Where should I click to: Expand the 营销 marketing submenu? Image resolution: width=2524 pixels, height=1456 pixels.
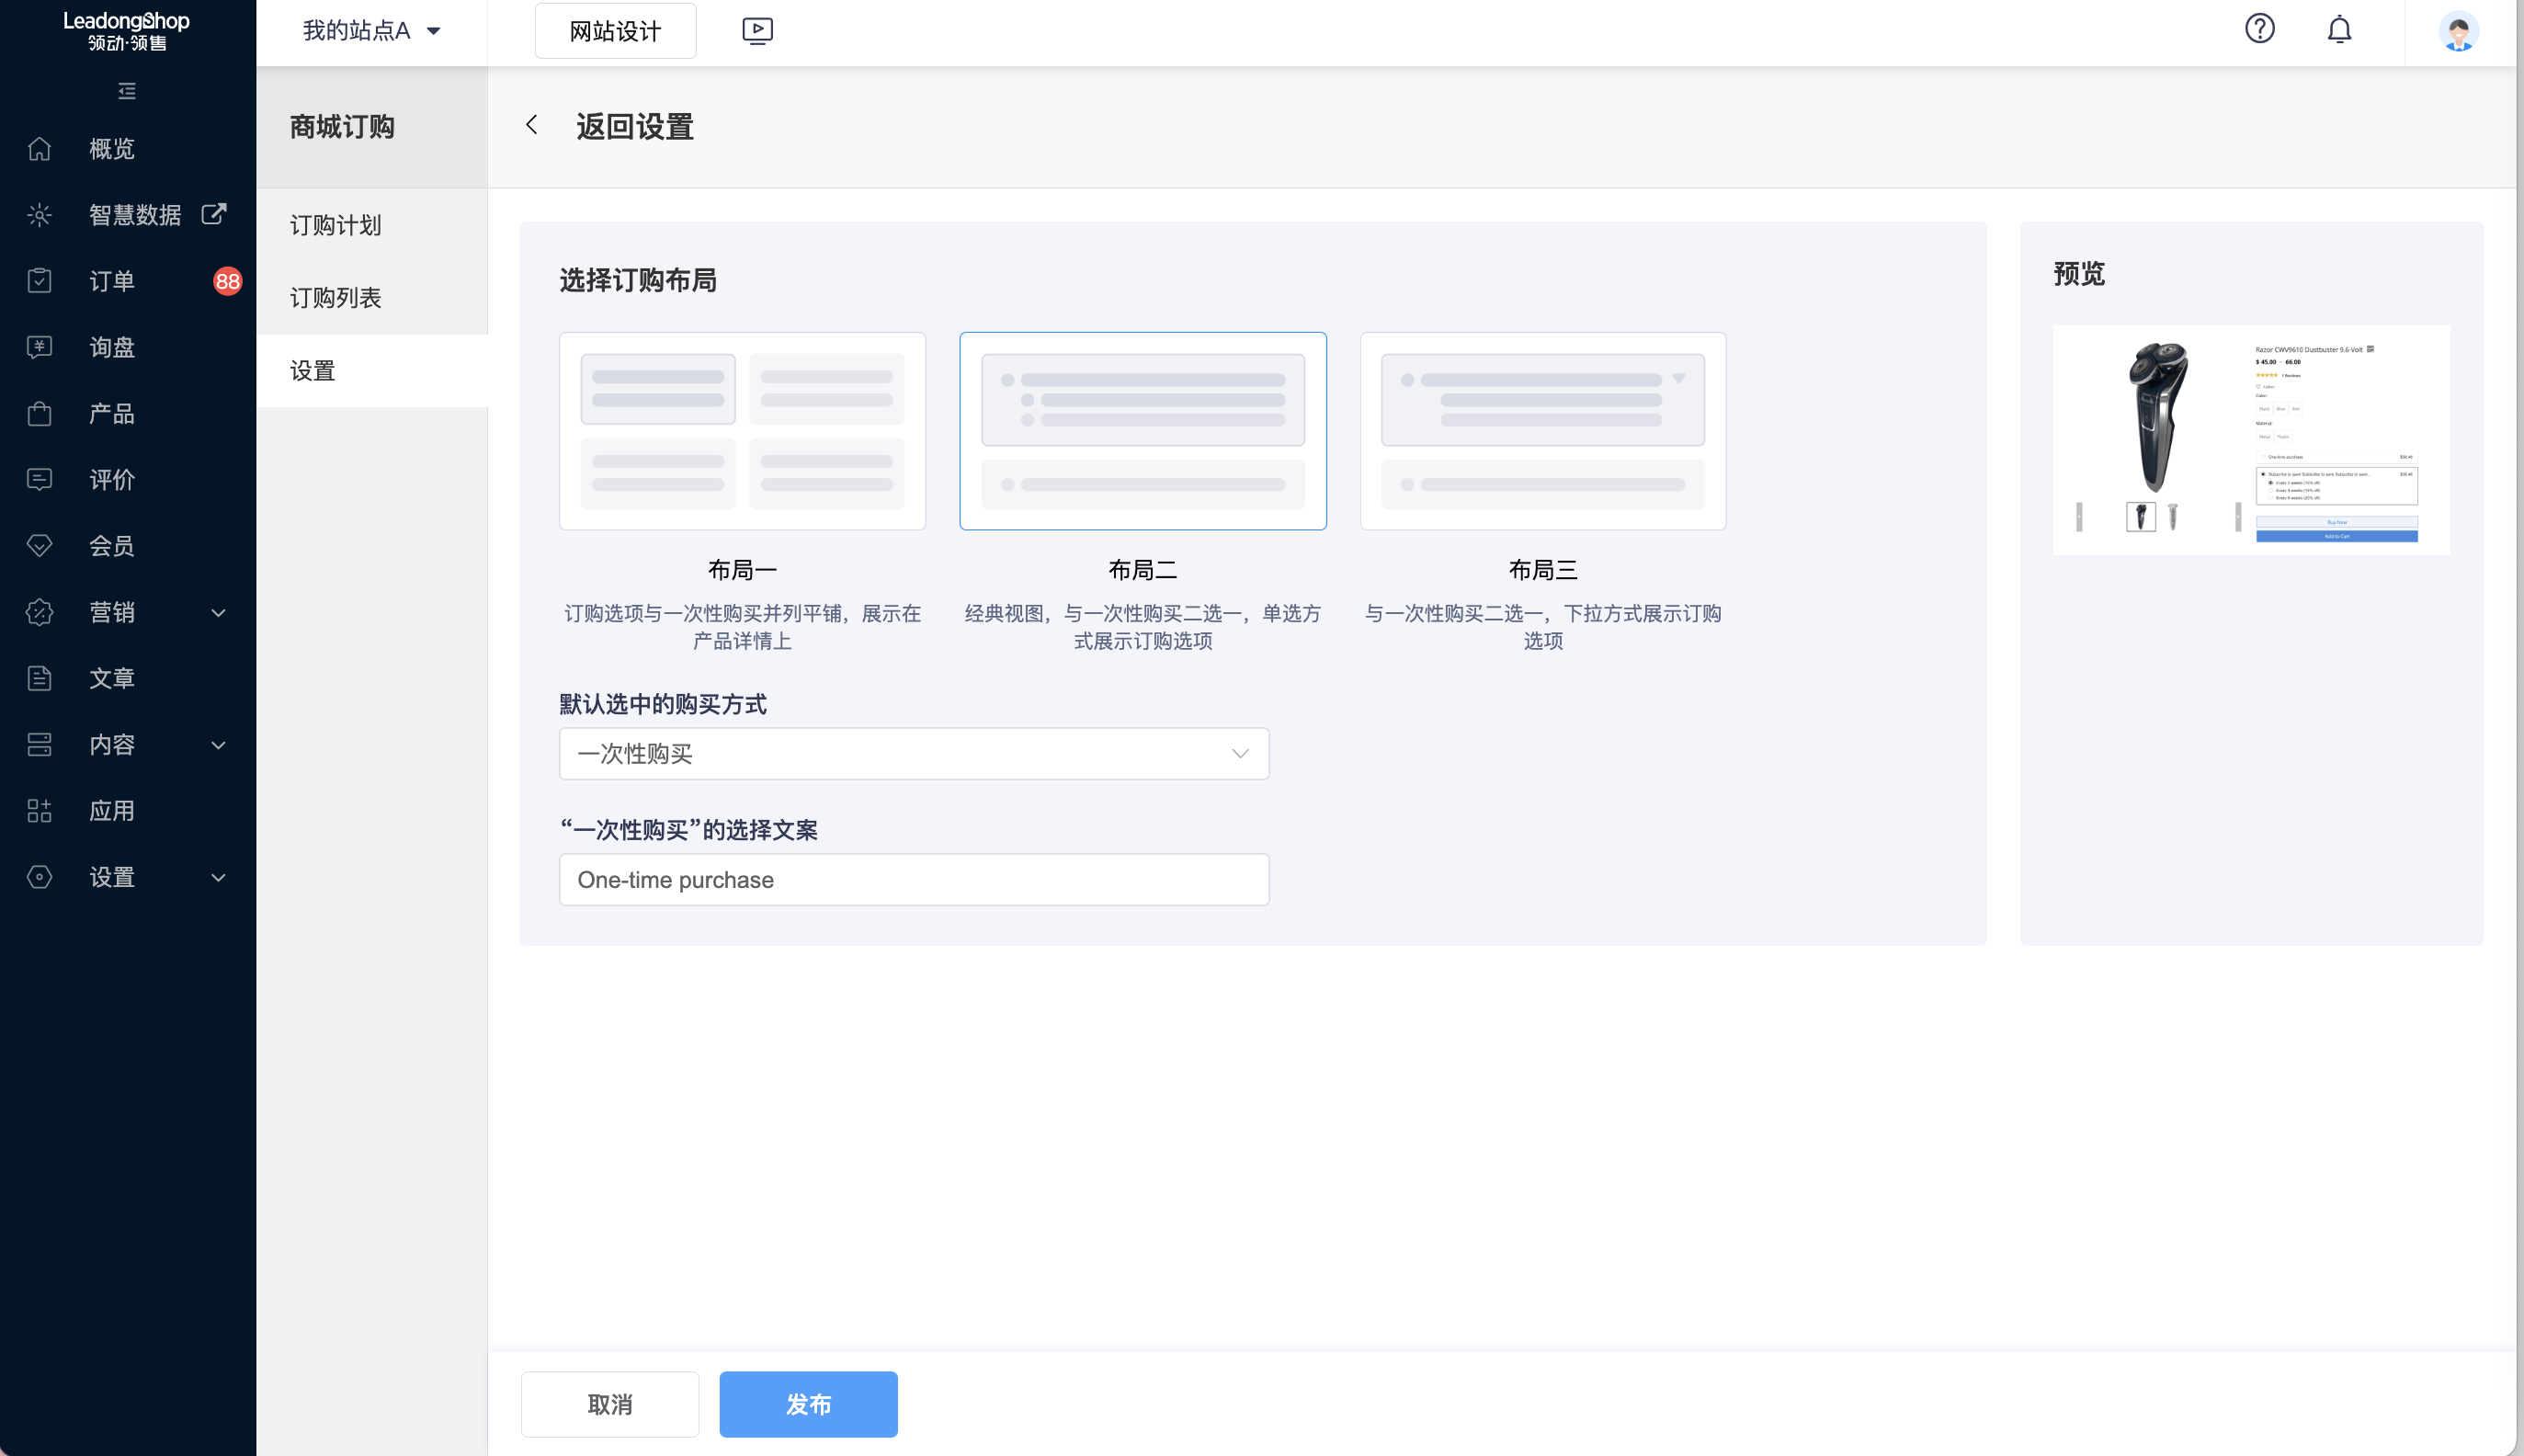[x=111, y=612]
